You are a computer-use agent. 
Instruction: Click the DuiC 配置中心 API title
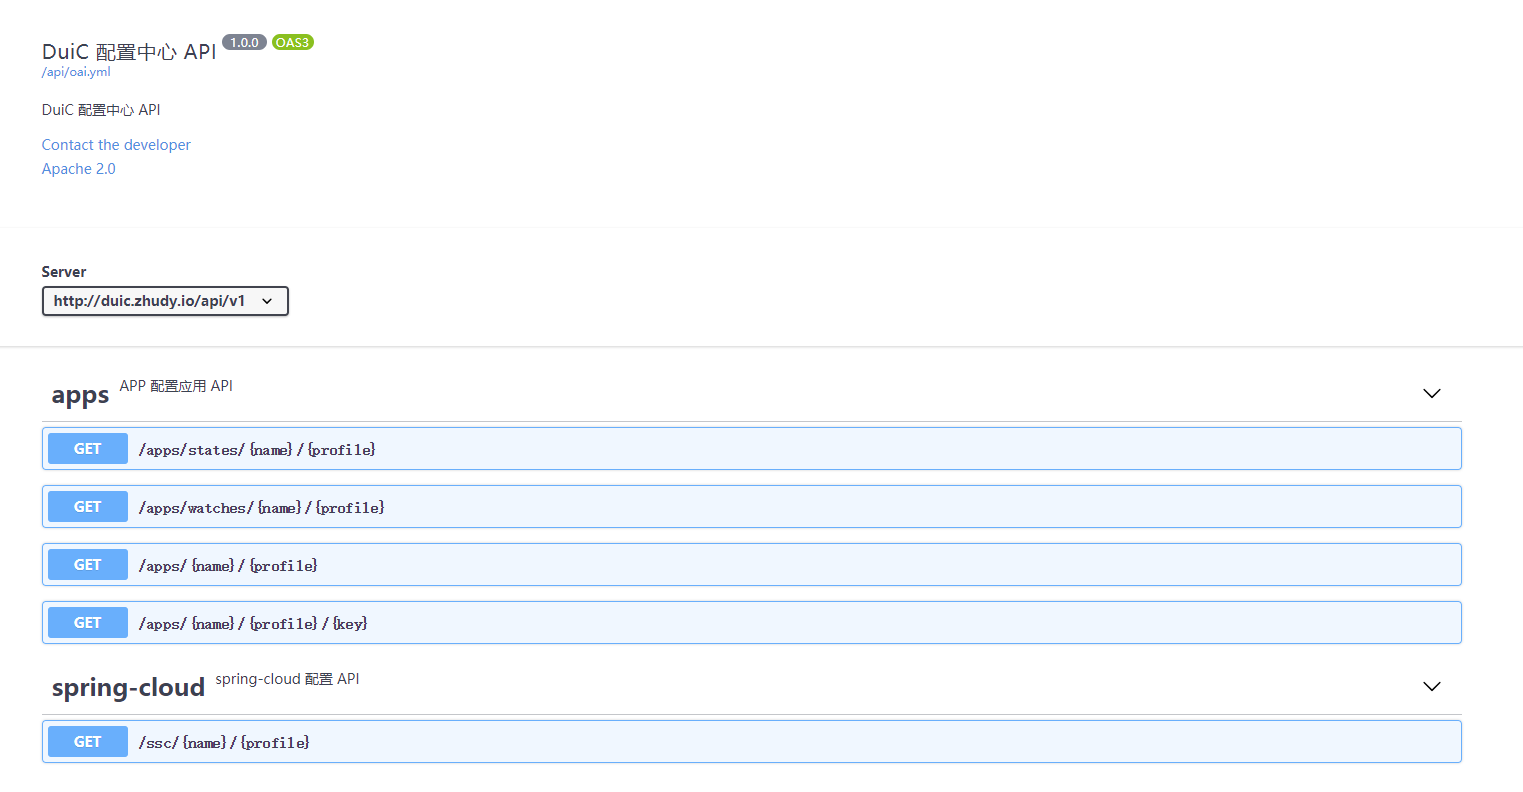[x=129, y=52]
